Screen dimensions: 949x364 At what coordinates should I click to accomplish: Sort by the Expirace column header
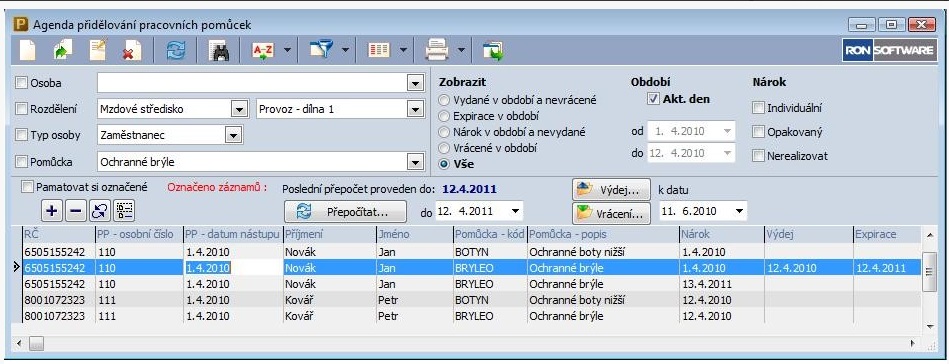[887, 234]
